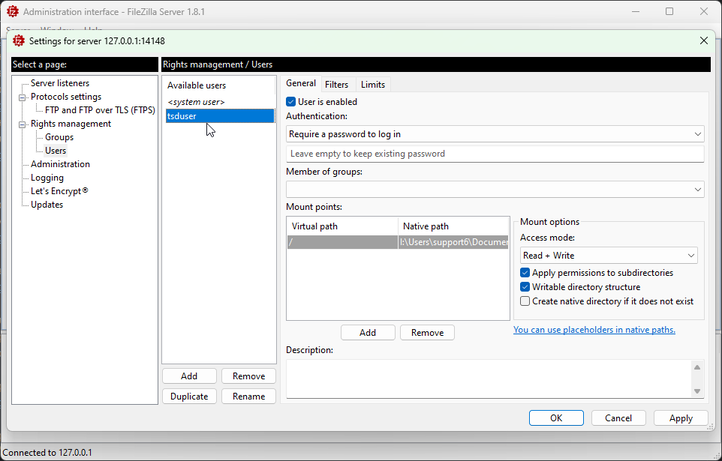Select Protocols settings in the tree
This screenshot has width=722, height=461.
pyautogui.click(x=66, y=97)
